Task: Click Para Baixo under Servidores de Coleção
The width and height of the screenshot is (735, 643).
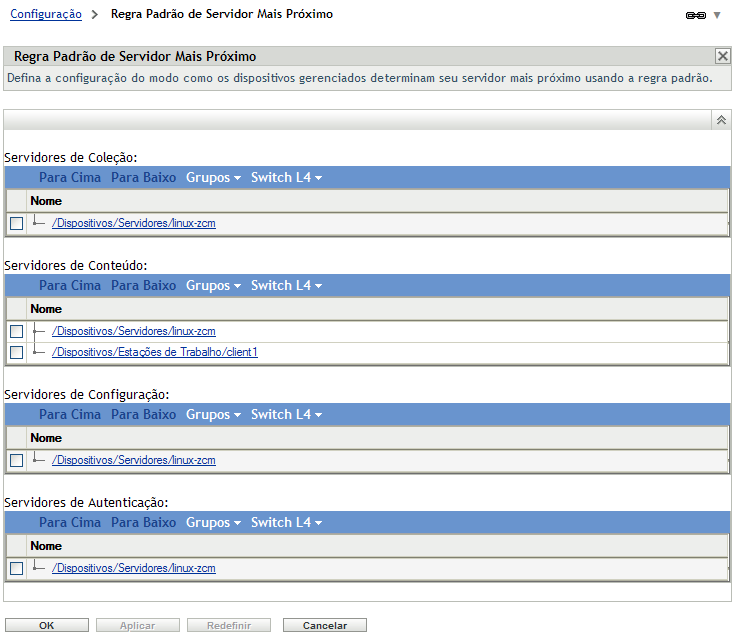Action: point(143,178)
